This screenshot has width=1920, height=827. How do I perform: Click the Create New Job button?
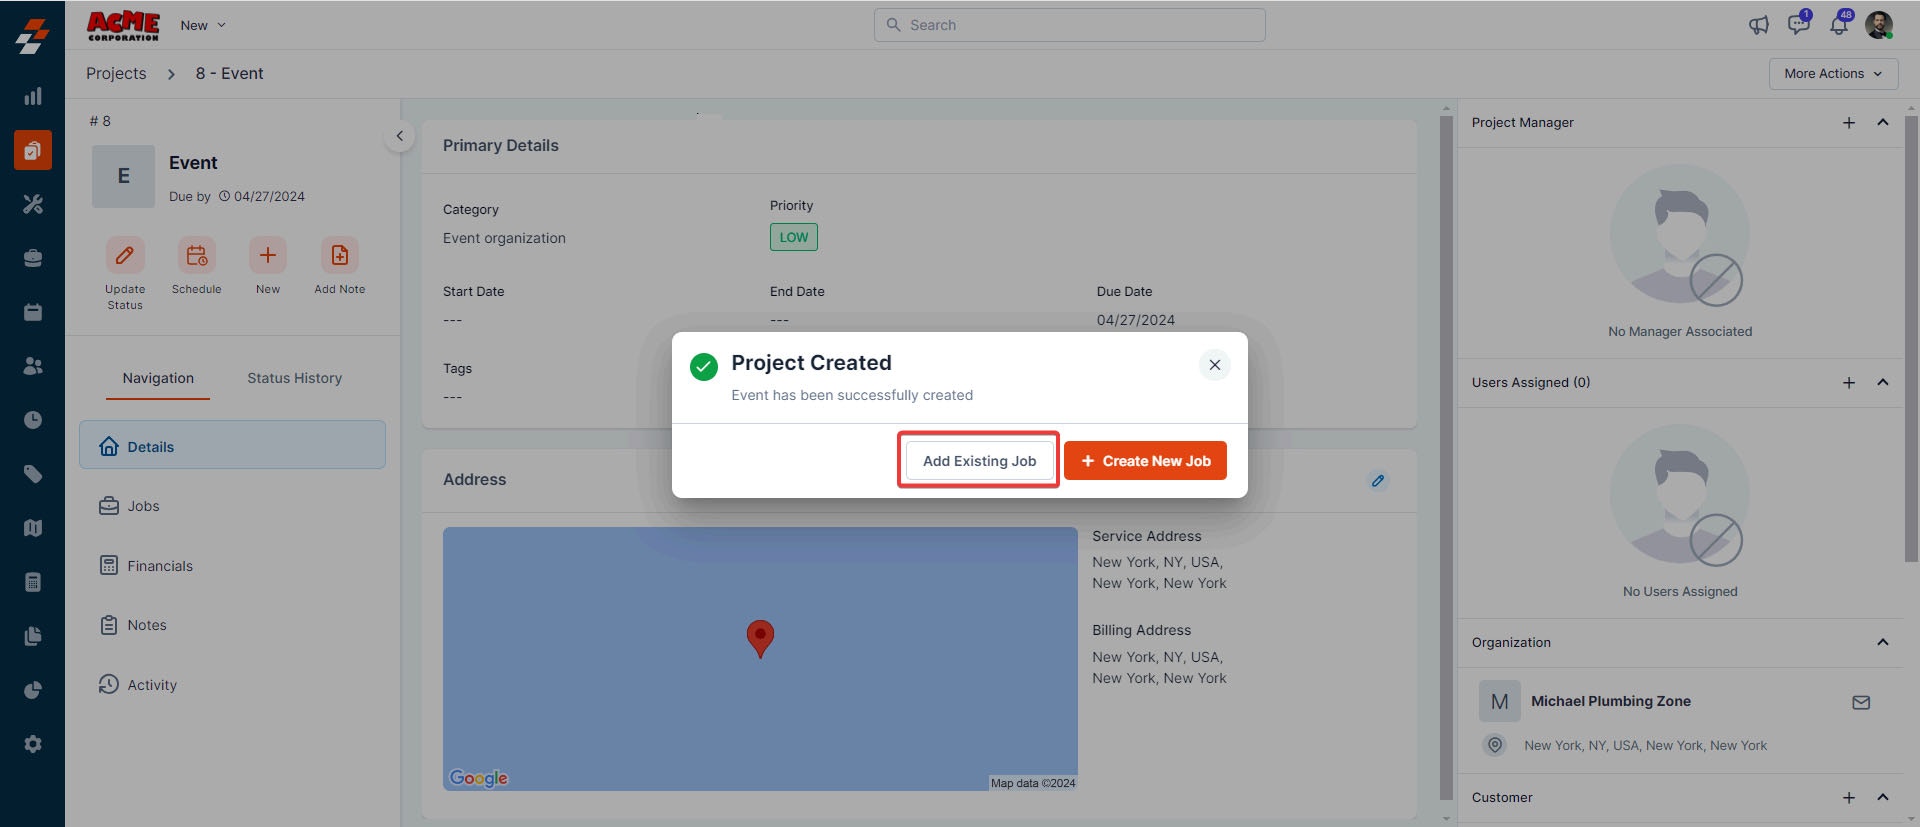click(1145, 461)
